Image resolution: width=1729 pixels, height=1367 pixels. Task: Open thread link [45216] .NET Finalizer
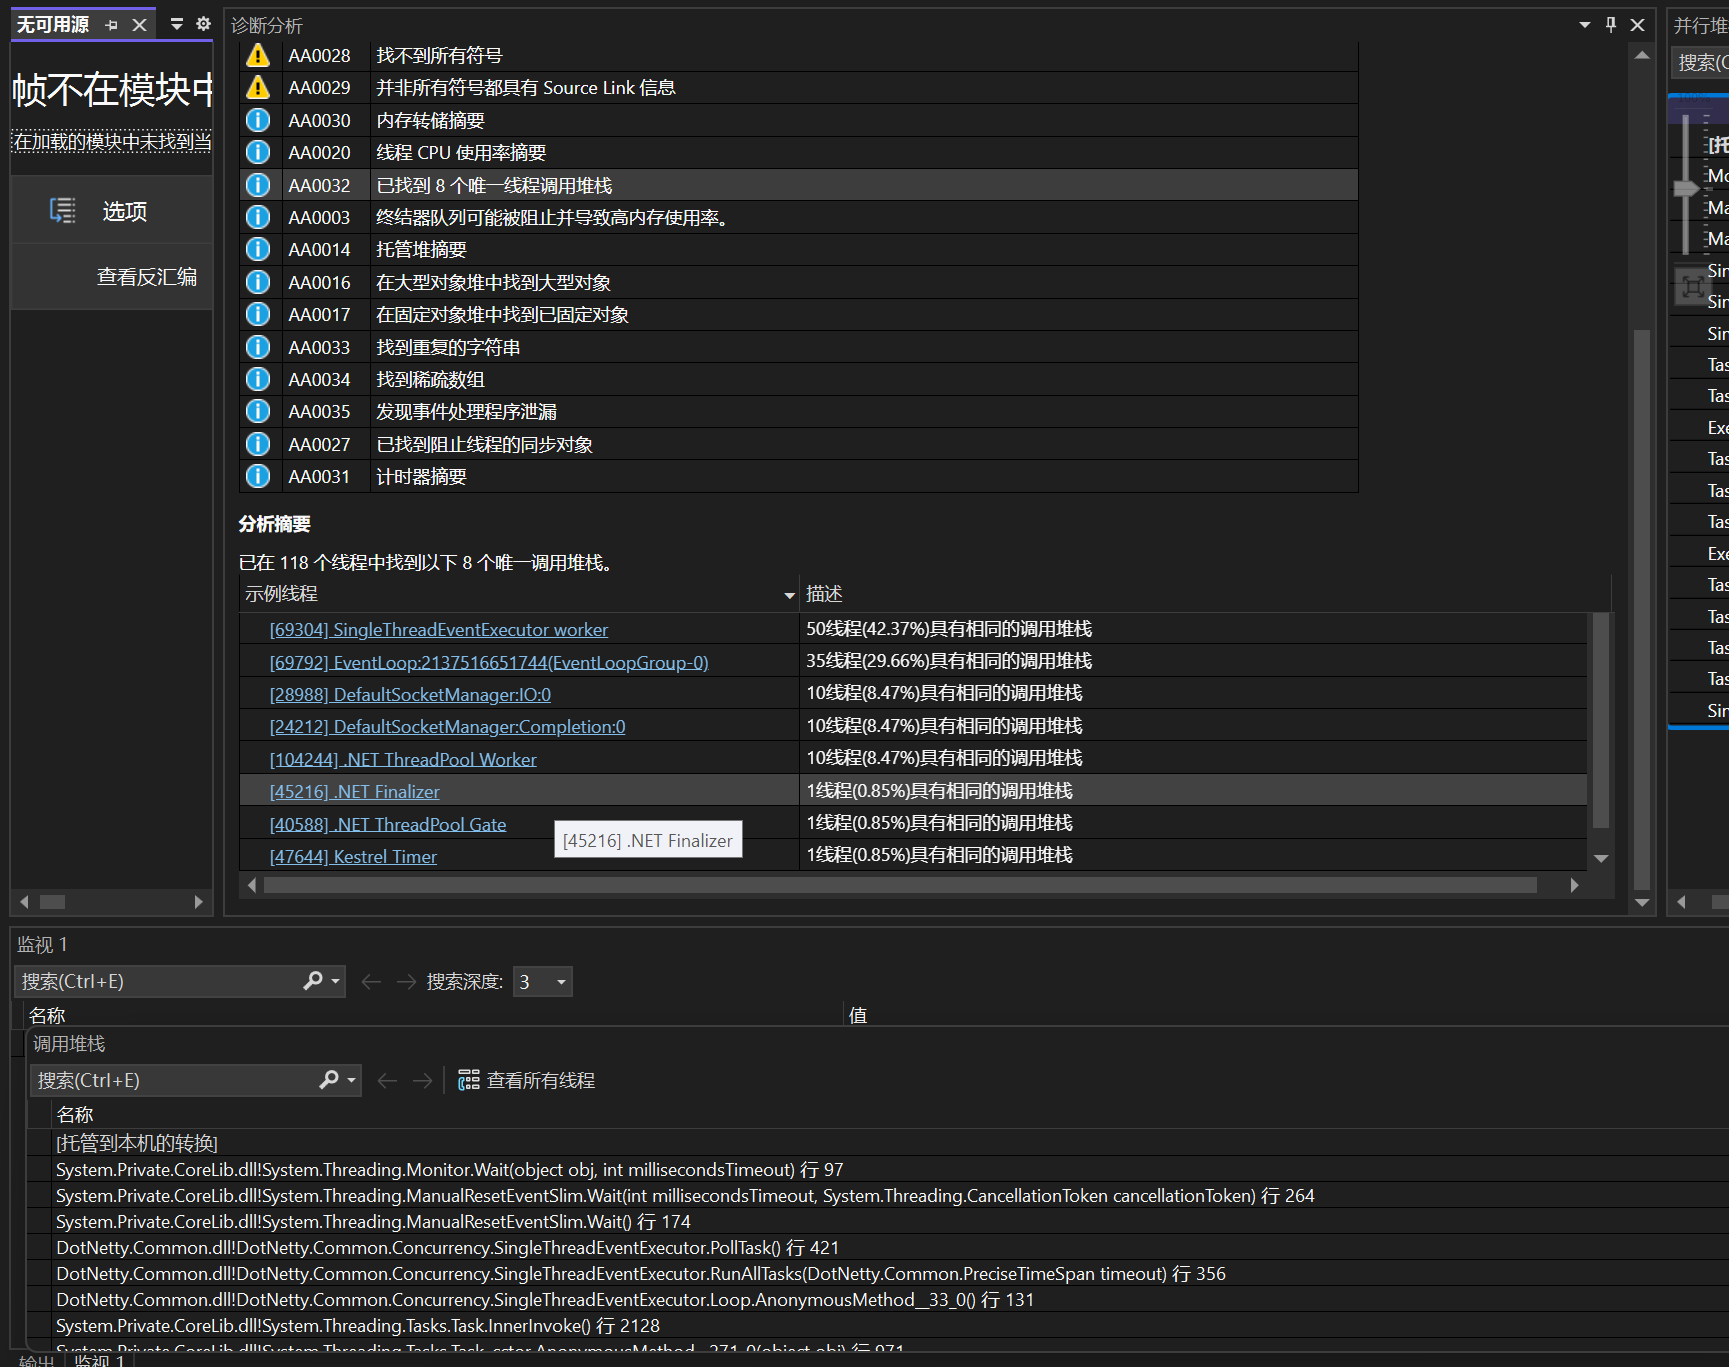(354, 790)
